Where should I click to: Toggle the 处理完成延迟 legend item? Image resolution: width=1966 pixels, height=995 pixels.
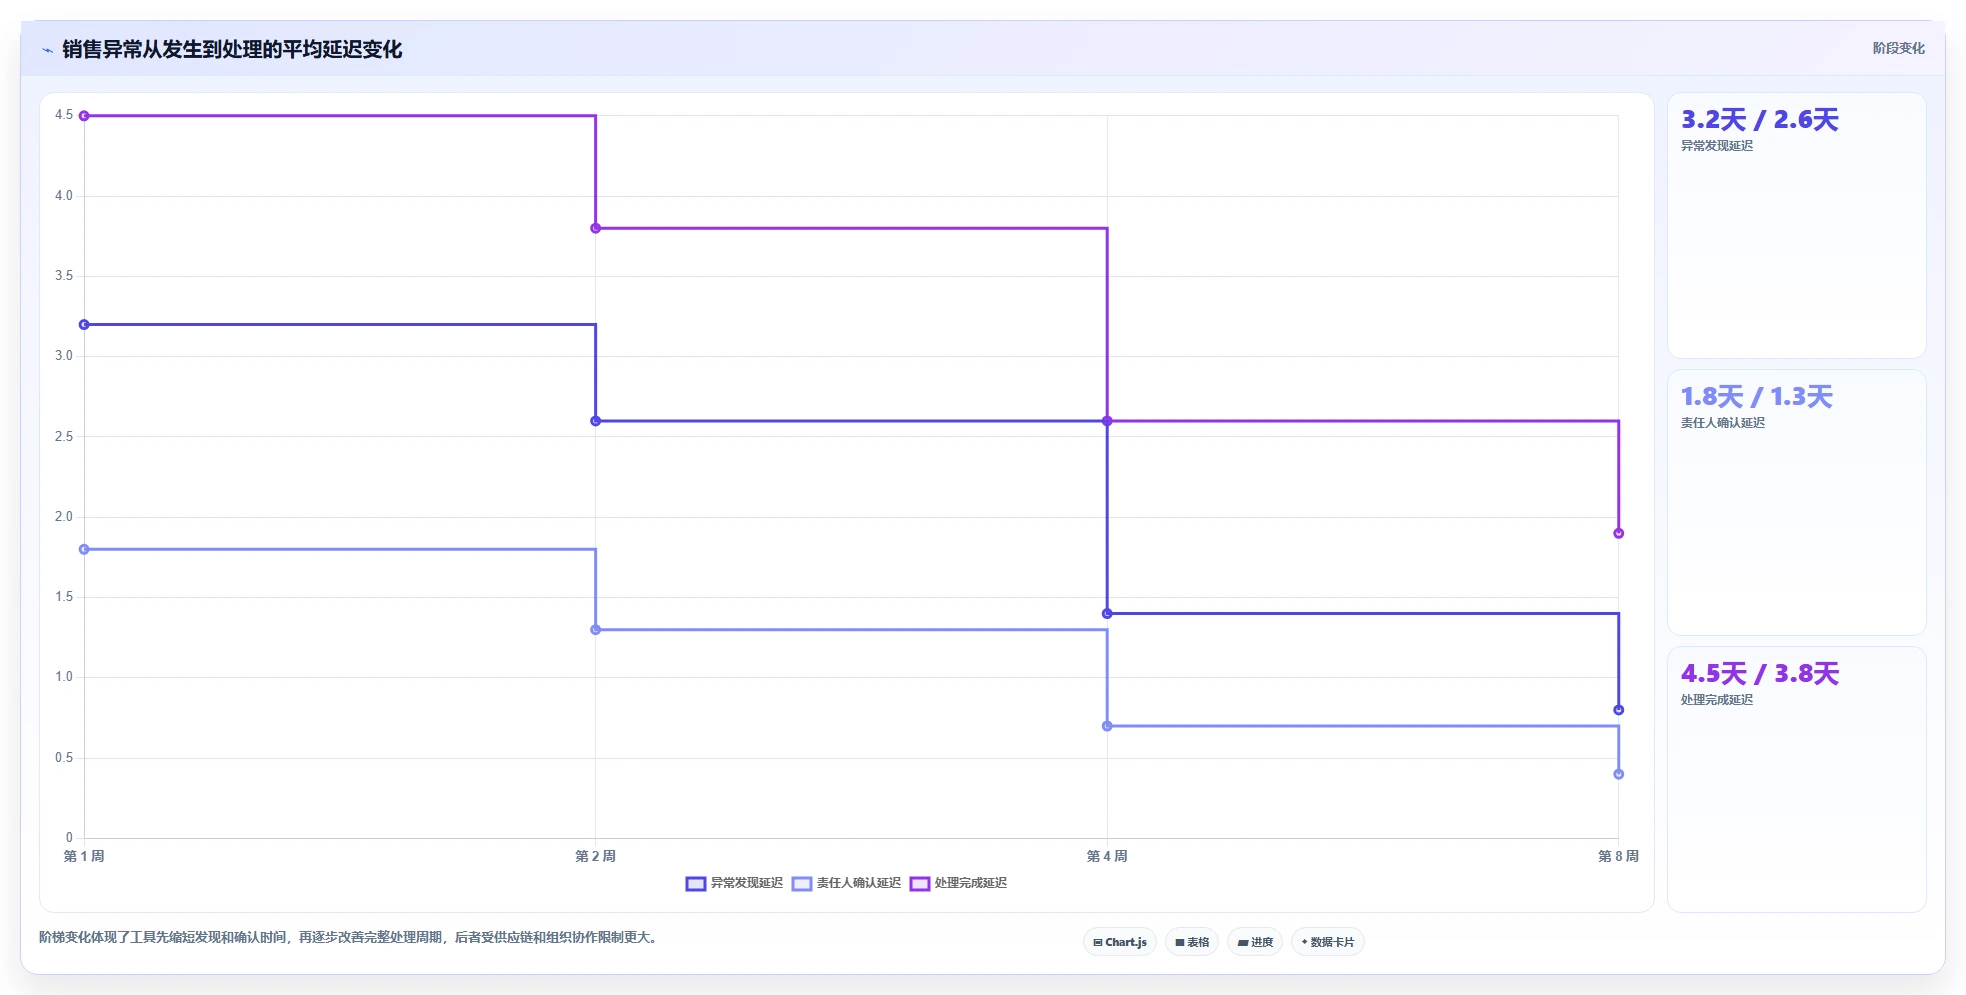958,883
